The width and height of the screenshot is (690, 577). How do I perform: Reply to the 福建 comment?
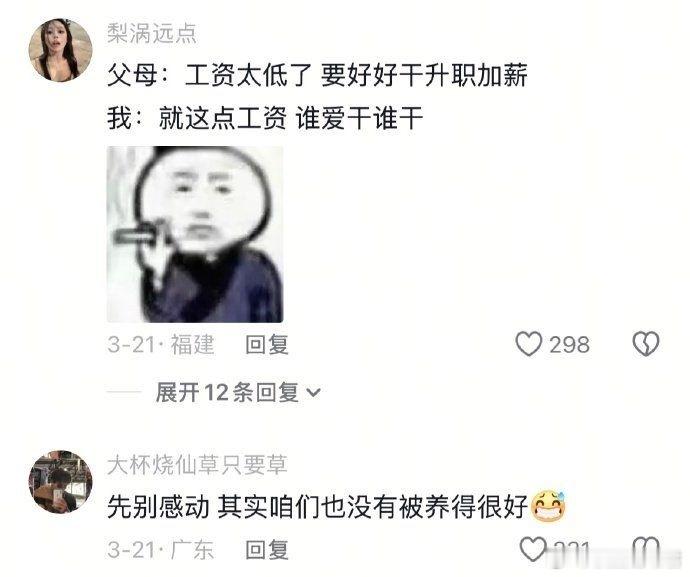(267, 344)
